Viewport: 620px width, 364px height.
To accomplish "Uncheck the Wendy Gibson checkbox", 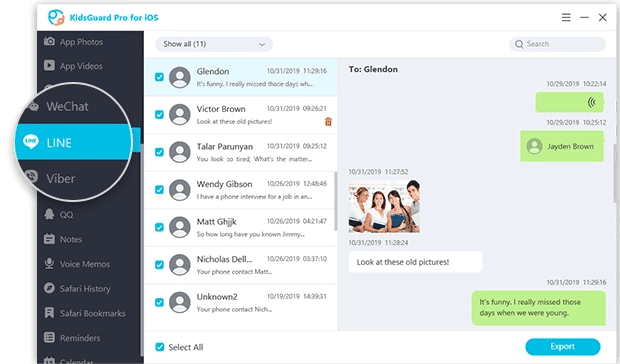I will coord(159,190).
